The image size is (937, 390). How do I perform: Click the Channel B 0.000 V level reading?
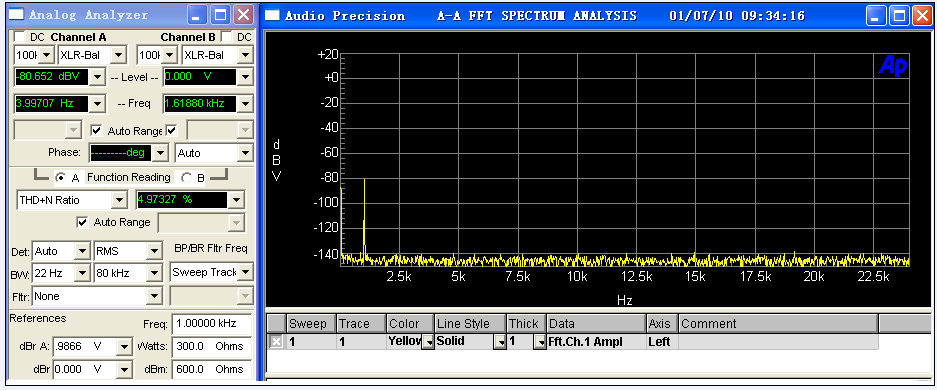(x=200, y=76)
